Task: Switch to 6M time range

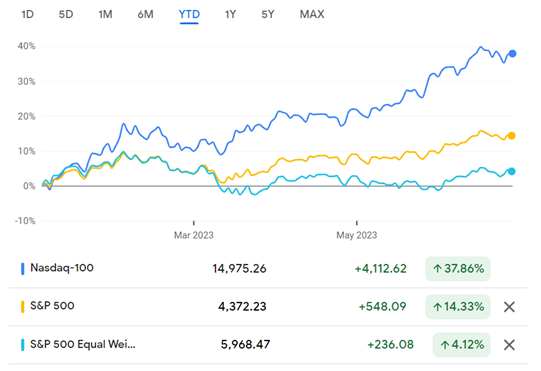Action: click(145, 14)
